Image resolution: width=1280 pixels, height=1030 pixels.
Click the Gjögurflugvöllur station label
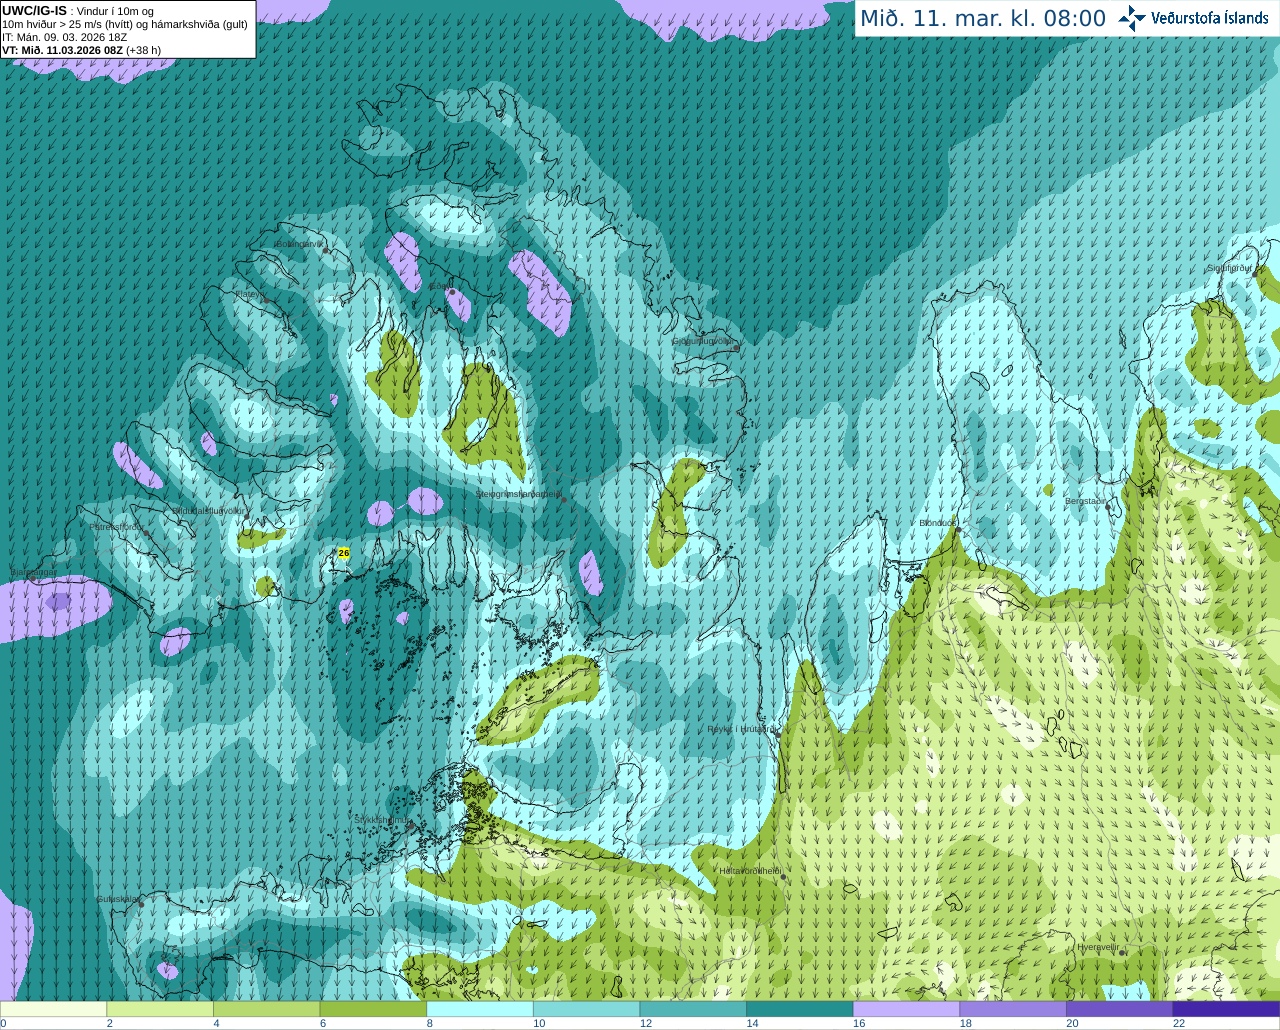(x=703, y=341)
